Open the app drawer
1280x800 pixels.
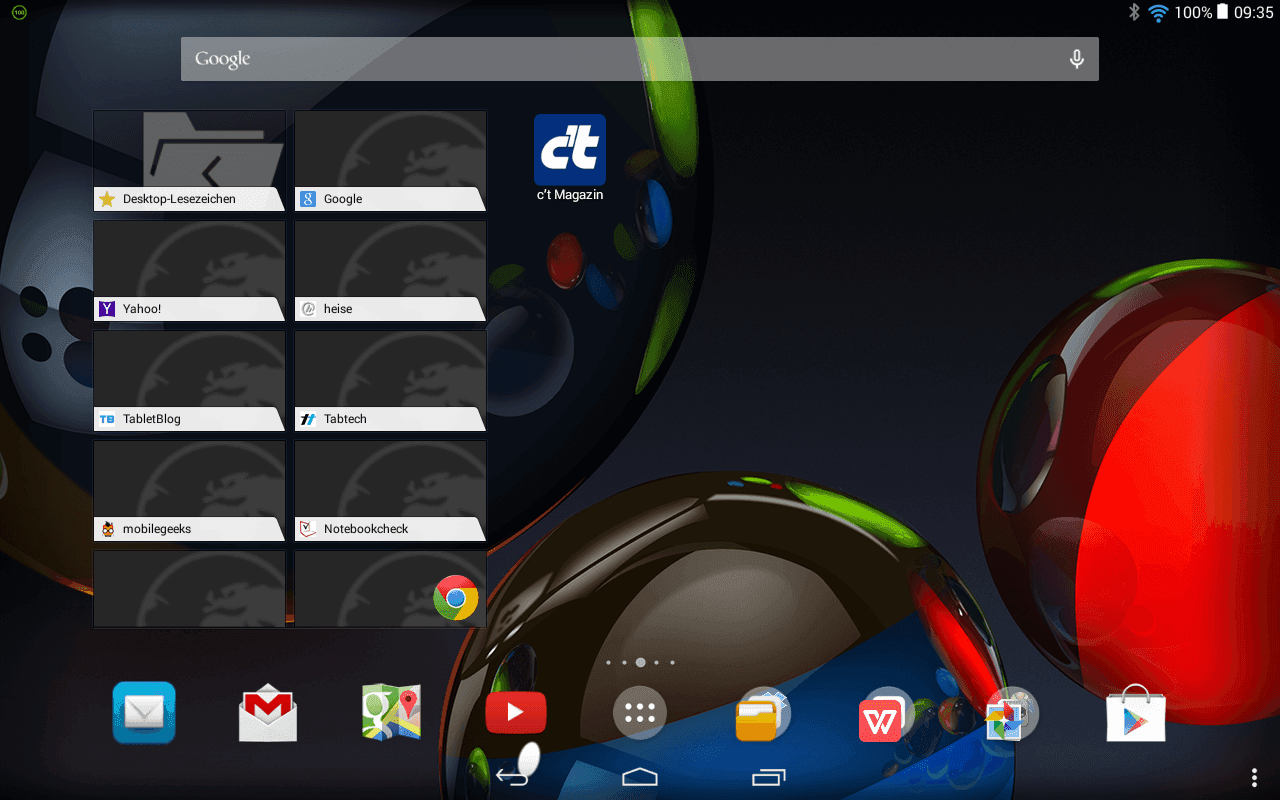click(x=640, y=713)
